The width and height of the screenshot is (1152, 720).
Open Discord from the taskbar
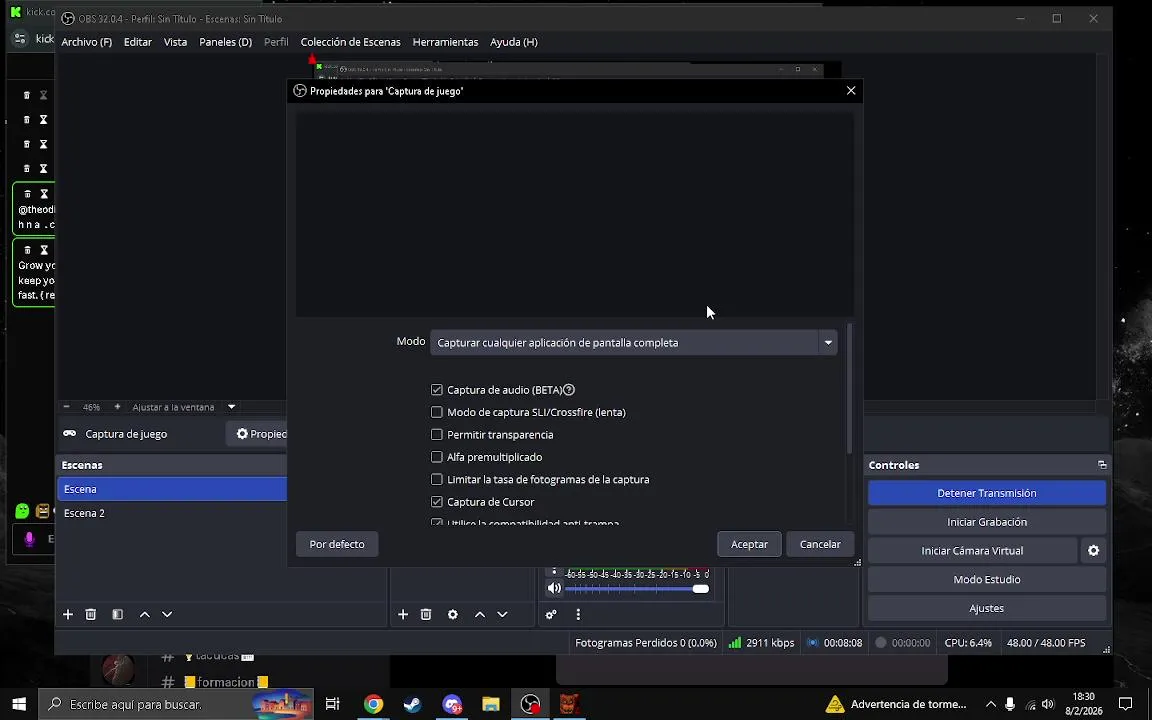pos(452,704)
